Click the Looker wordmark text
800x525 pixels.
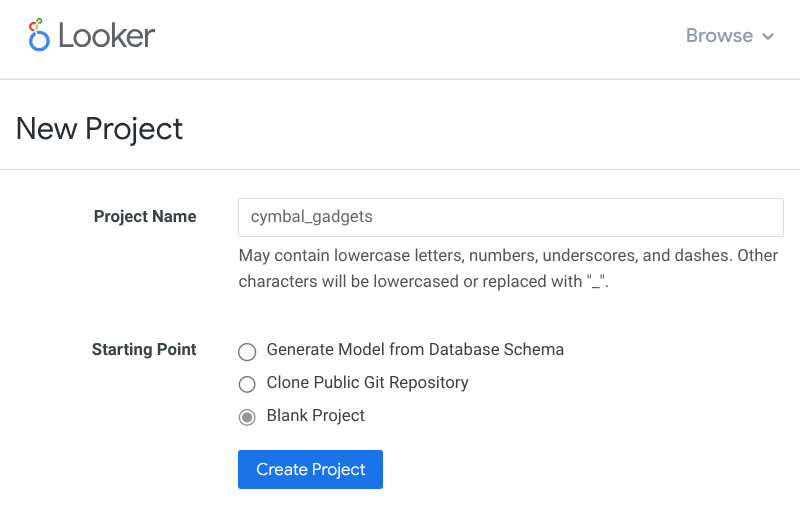(x=106, y=36)
